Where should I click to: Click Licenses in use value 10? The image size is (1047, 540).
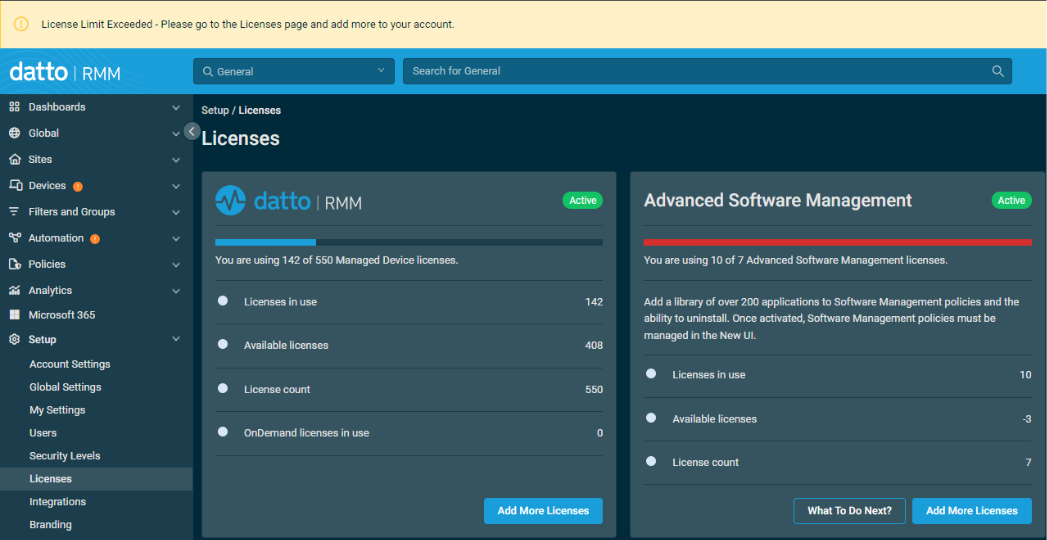pyautogui.click(x=1026, y=374)
